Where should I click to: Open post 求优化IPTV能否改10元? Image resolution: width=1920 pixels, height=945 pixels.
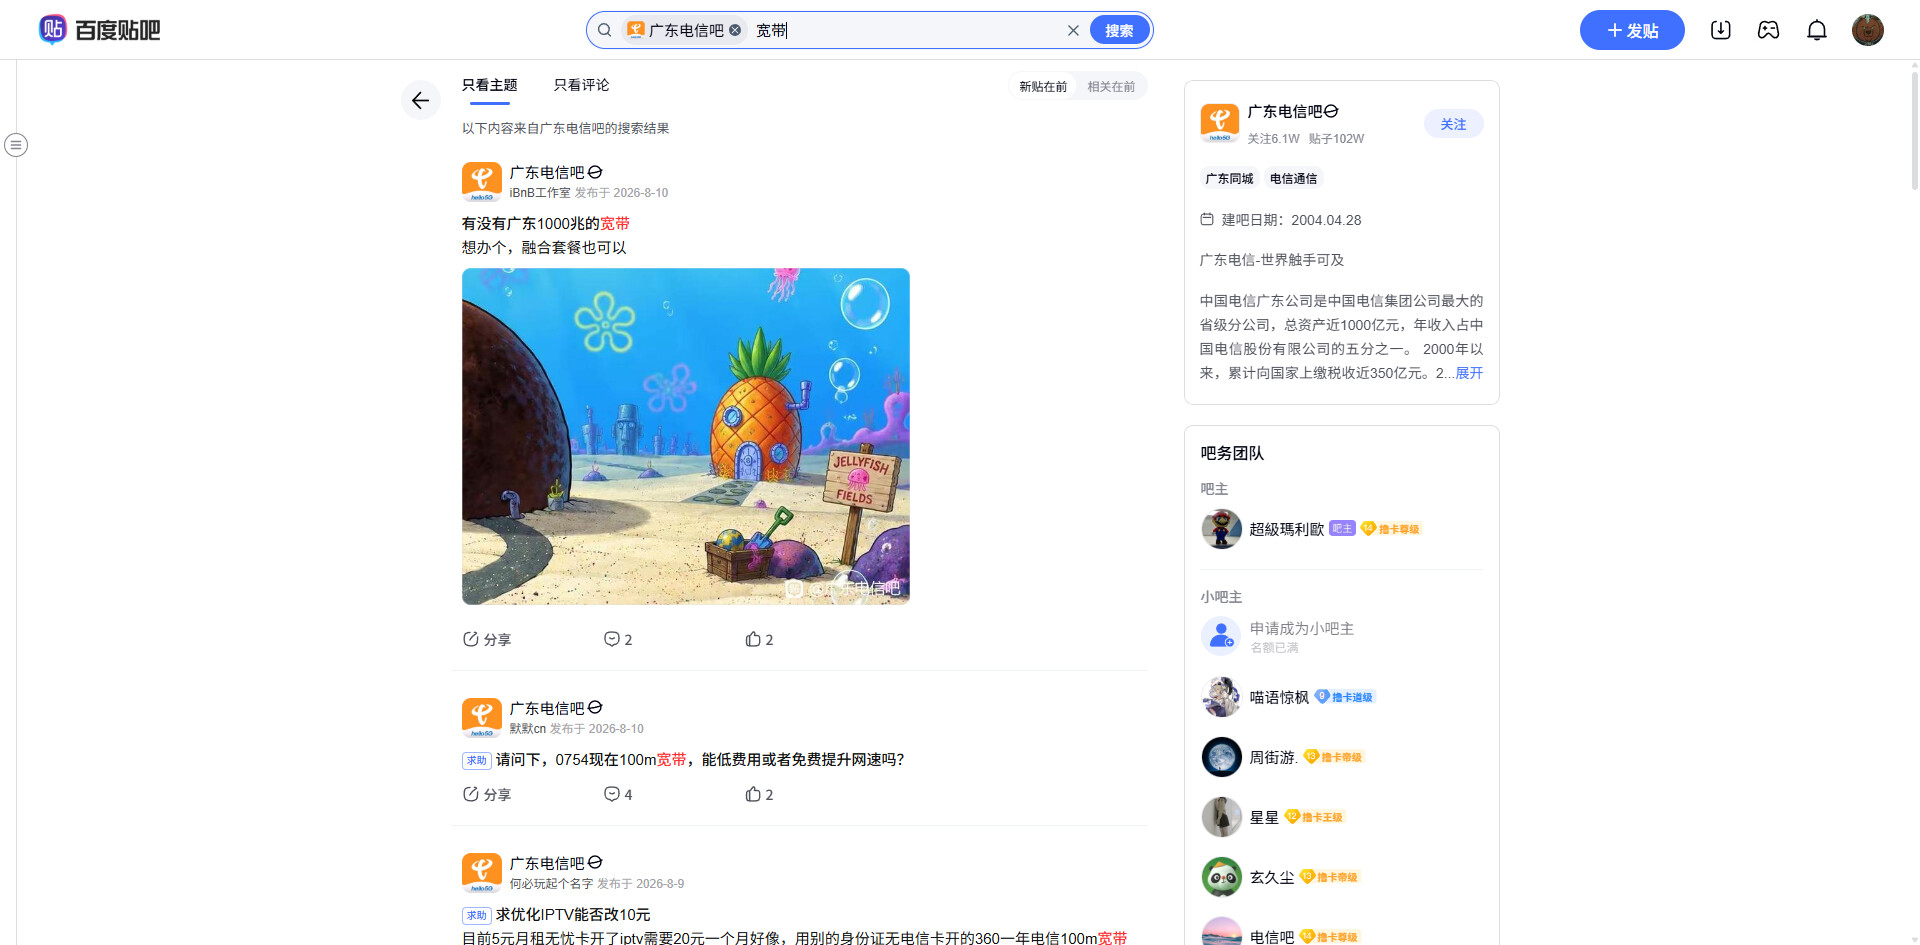[573, 915]
